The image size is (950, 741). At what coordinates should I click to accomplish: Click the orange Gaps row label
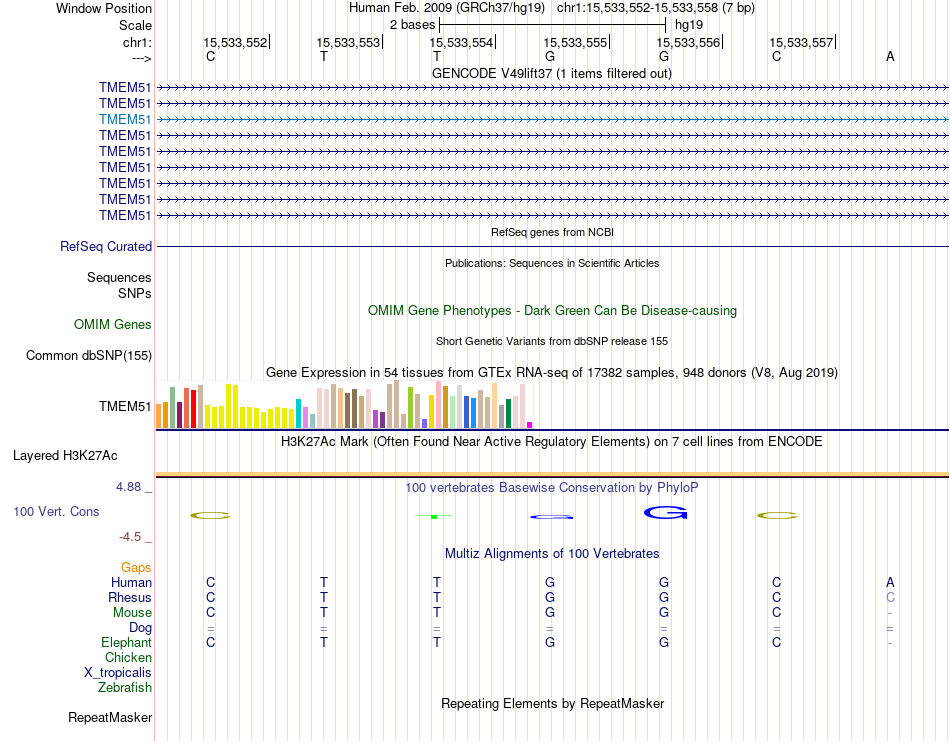(136, 567)
